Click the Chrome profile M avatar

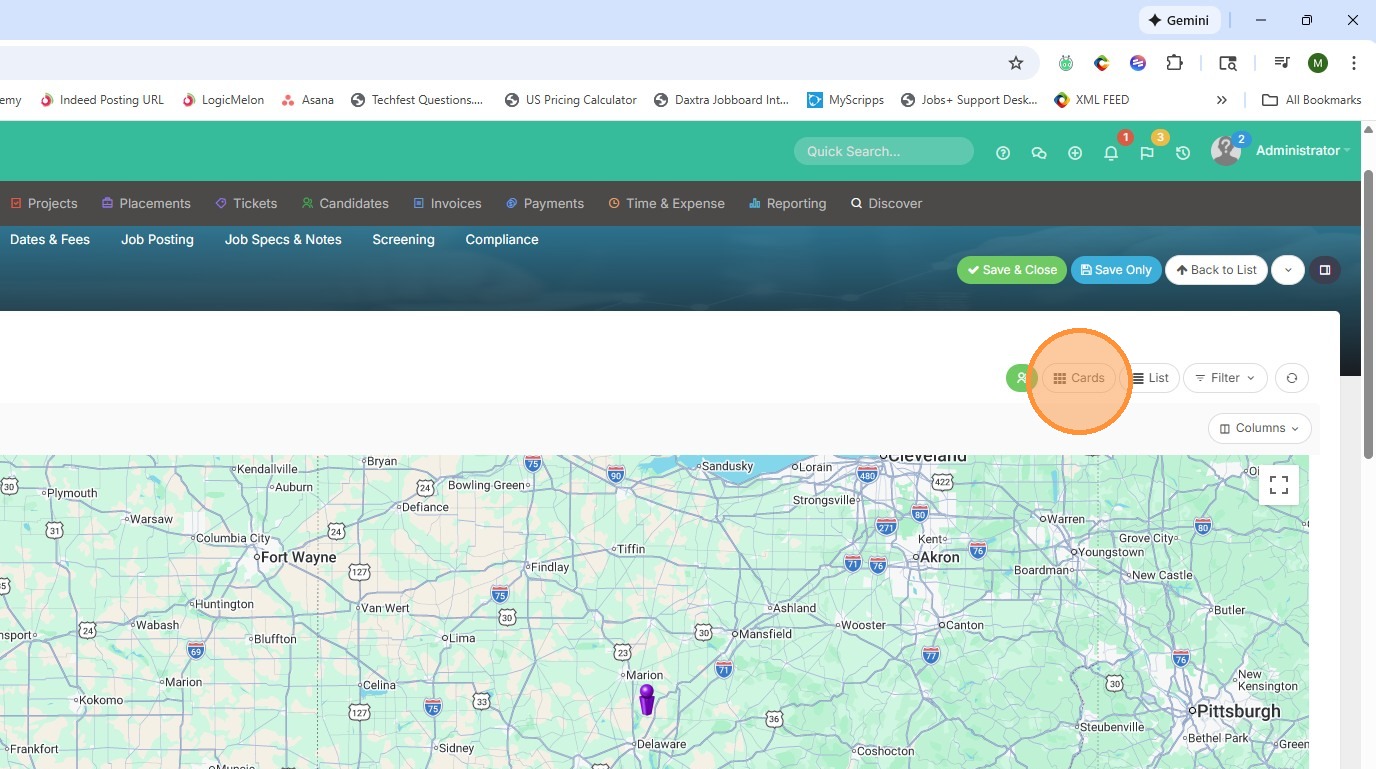[x=1318, y=63]
